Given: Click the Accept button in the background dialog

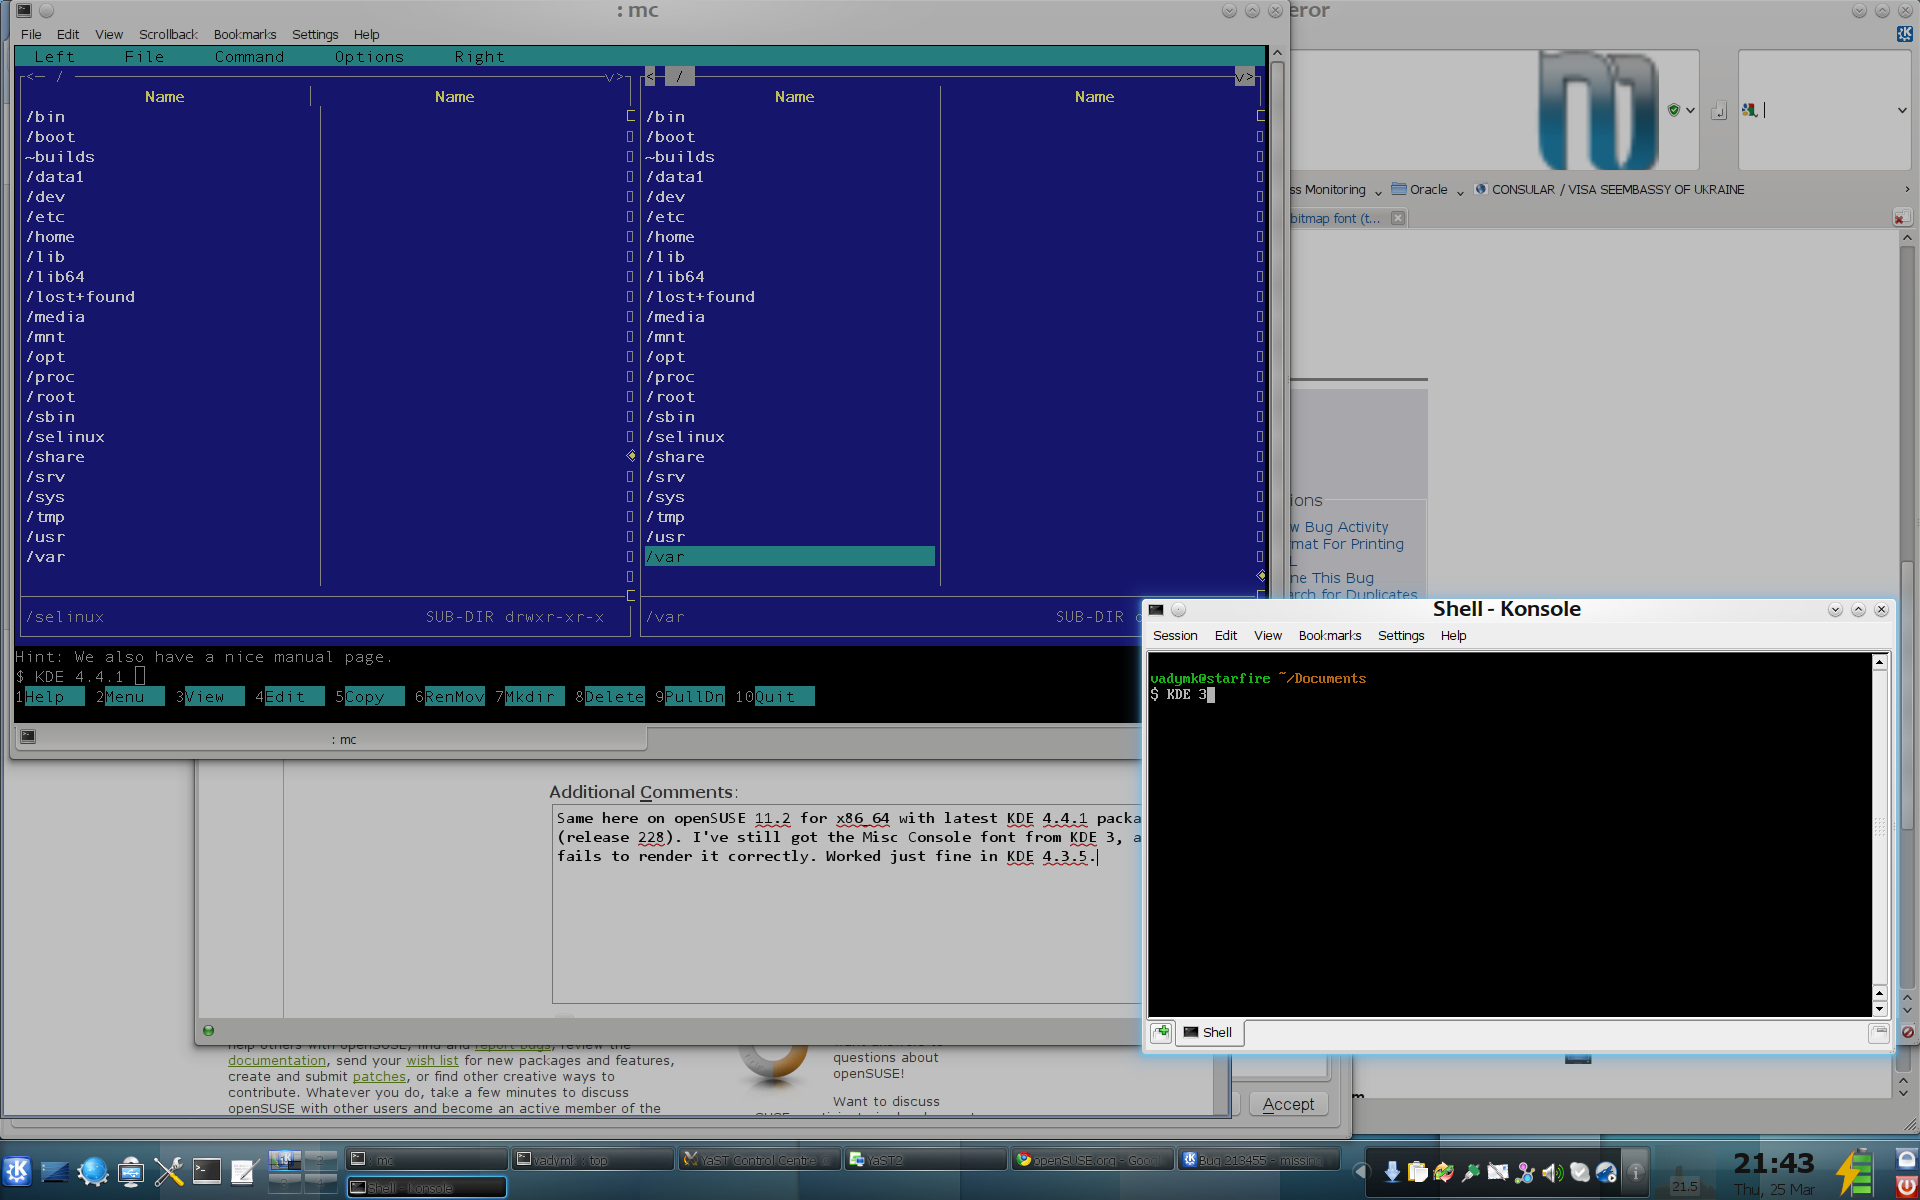Looking at the screenshot, I should pyautogui.click(x=1288, y=1104).
